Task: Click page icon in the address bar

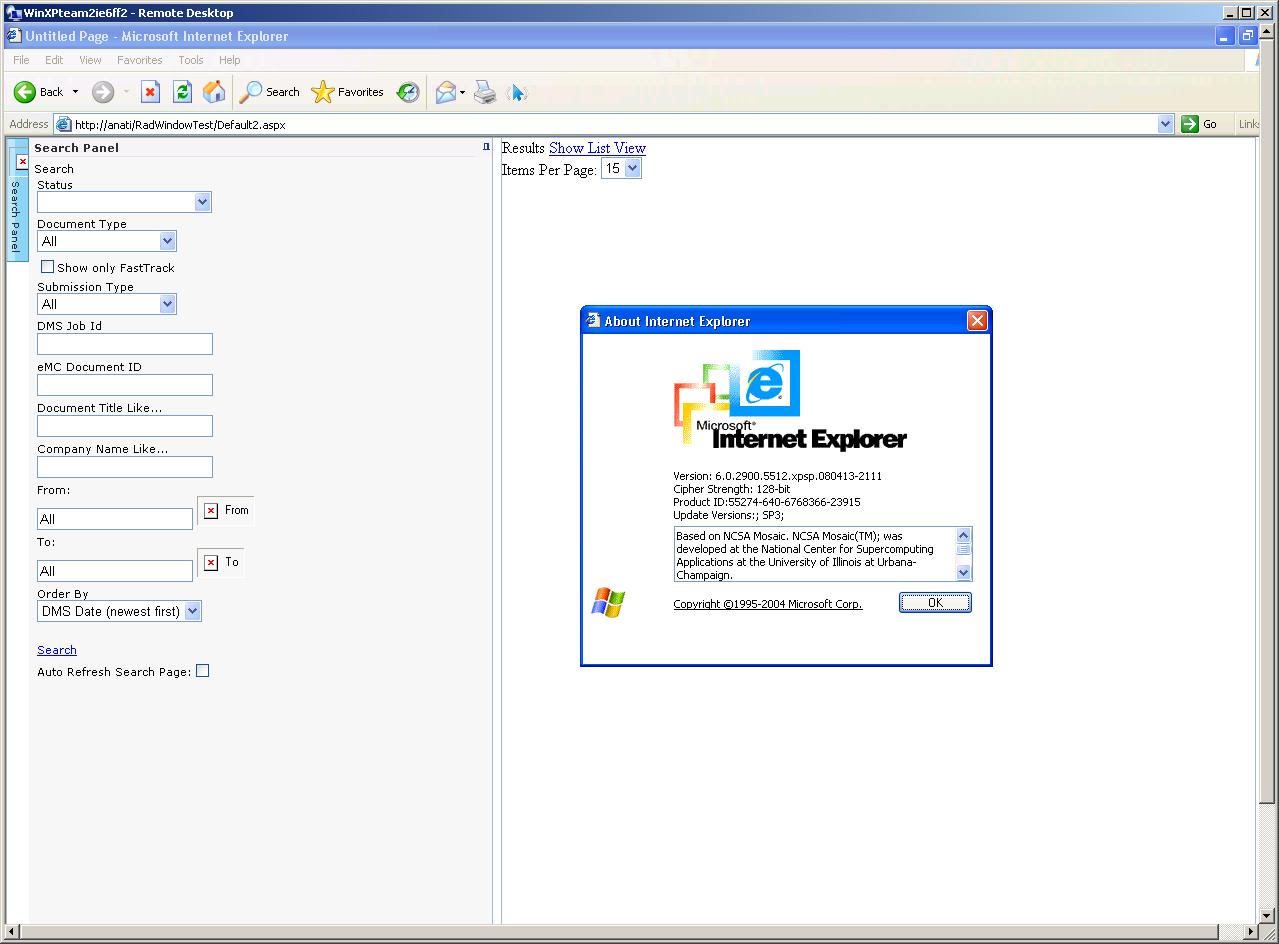Action: (64, 125)
